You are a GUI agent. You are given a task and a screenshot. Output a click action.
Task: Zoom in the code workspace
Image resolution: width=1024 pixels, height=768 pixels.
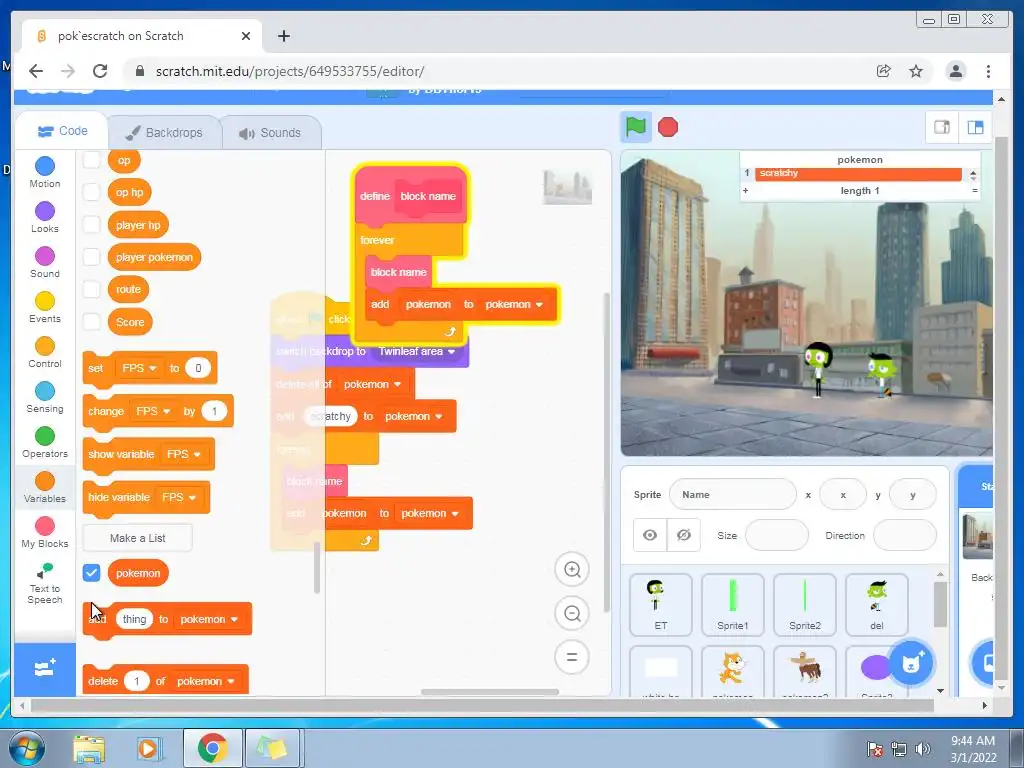[x=572, y=569]
